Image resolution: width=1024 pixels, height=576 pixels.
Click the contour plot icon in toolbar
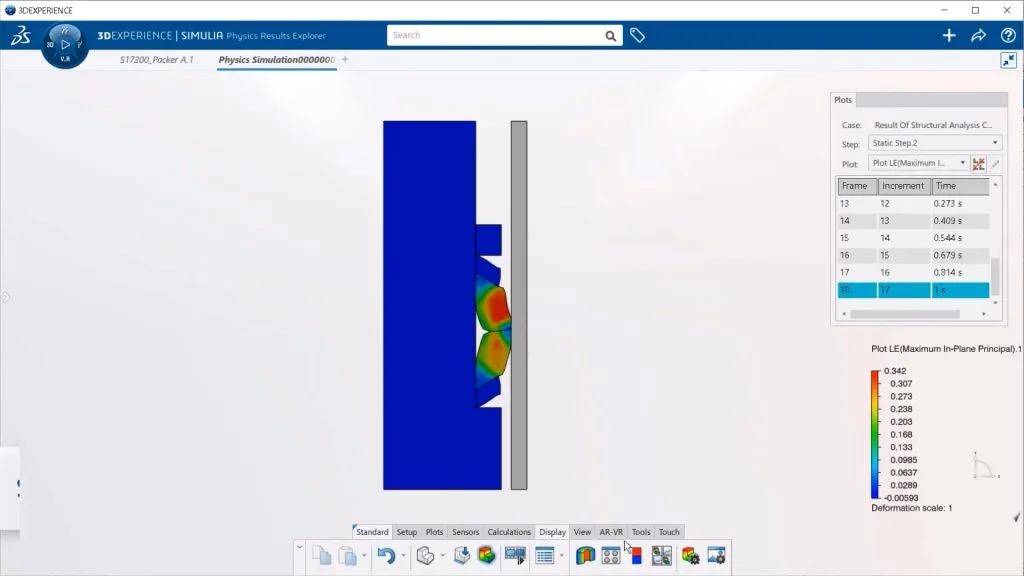[487, 555]
